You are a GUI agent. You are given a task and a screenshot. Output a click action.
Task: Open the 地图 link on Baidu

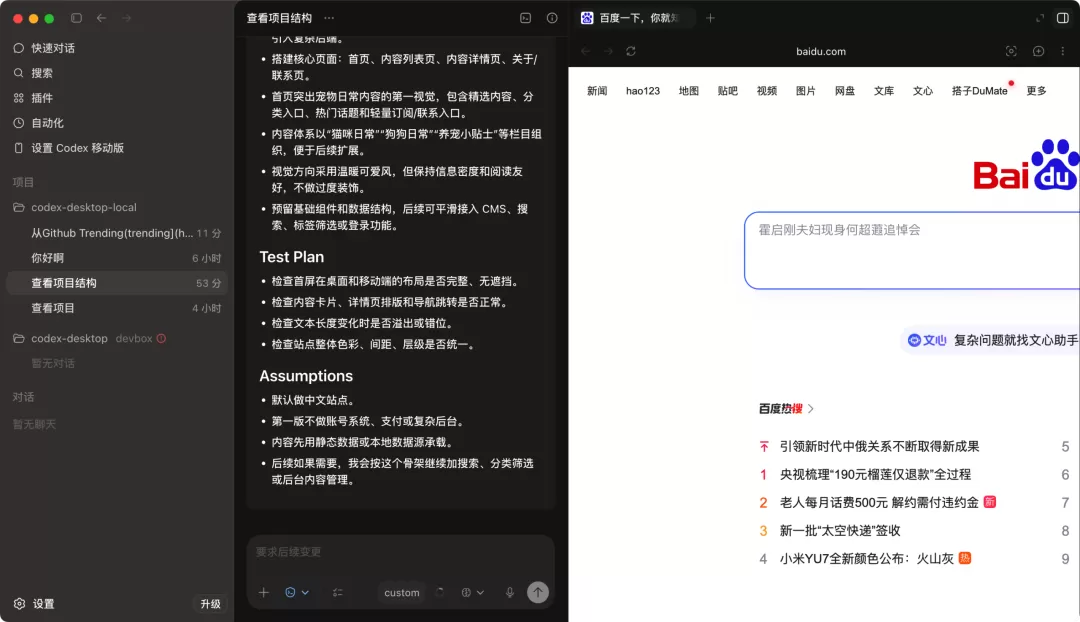(689, 91)
